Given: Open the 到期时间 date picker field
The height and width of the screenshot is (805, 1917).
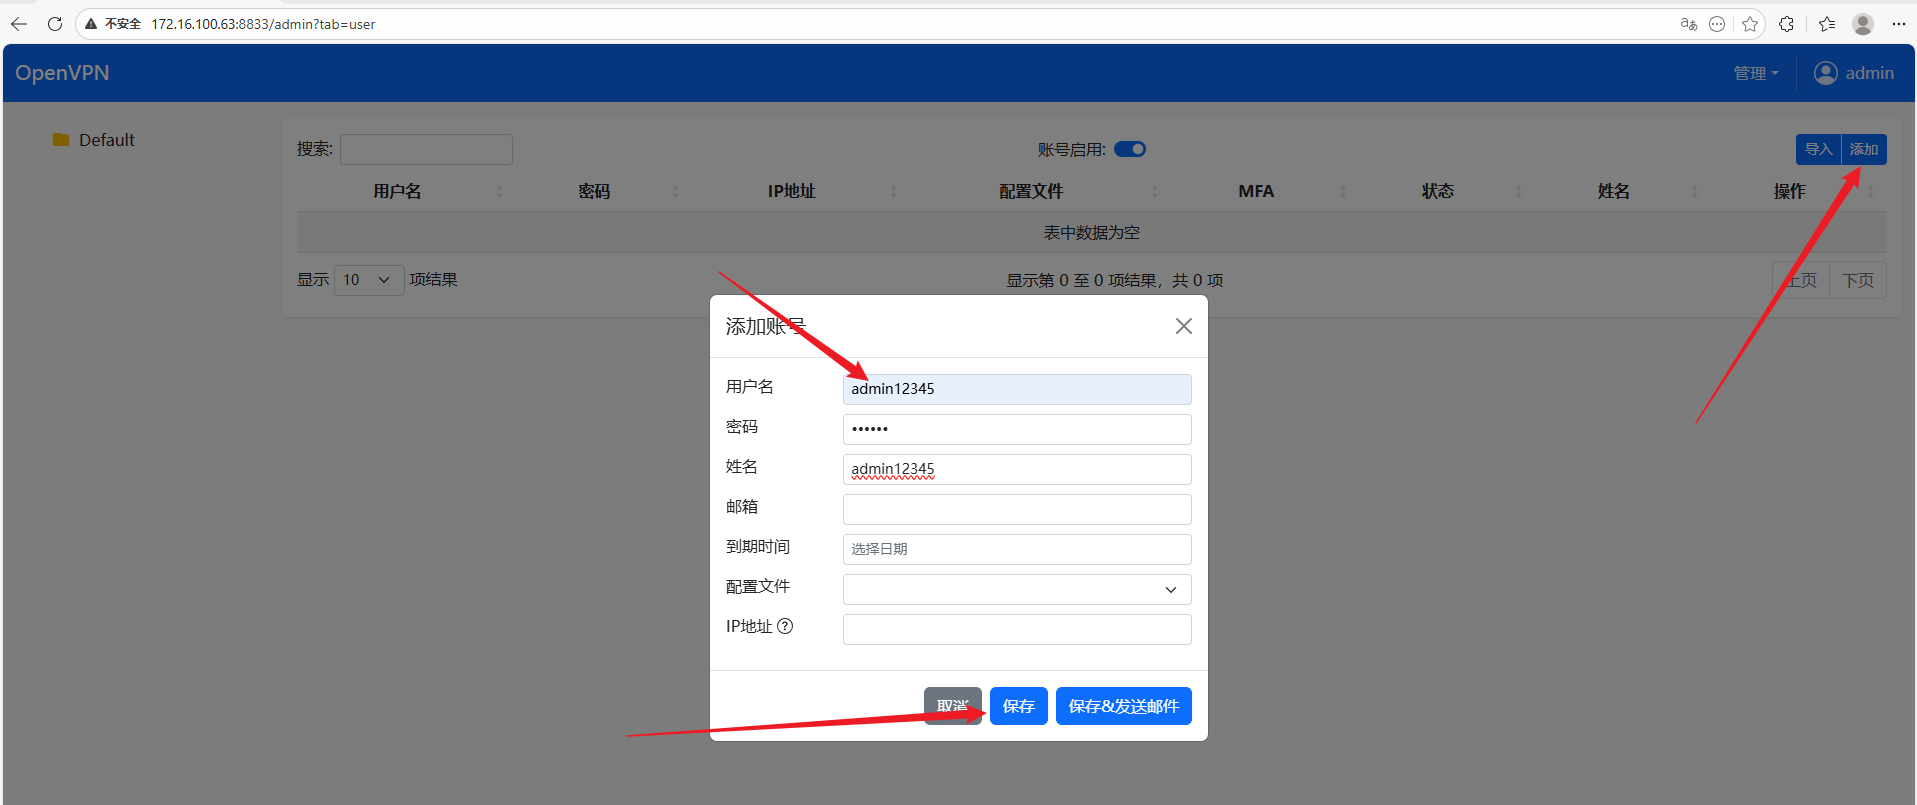Looking at the screenshot, I should pos(1017,549).
